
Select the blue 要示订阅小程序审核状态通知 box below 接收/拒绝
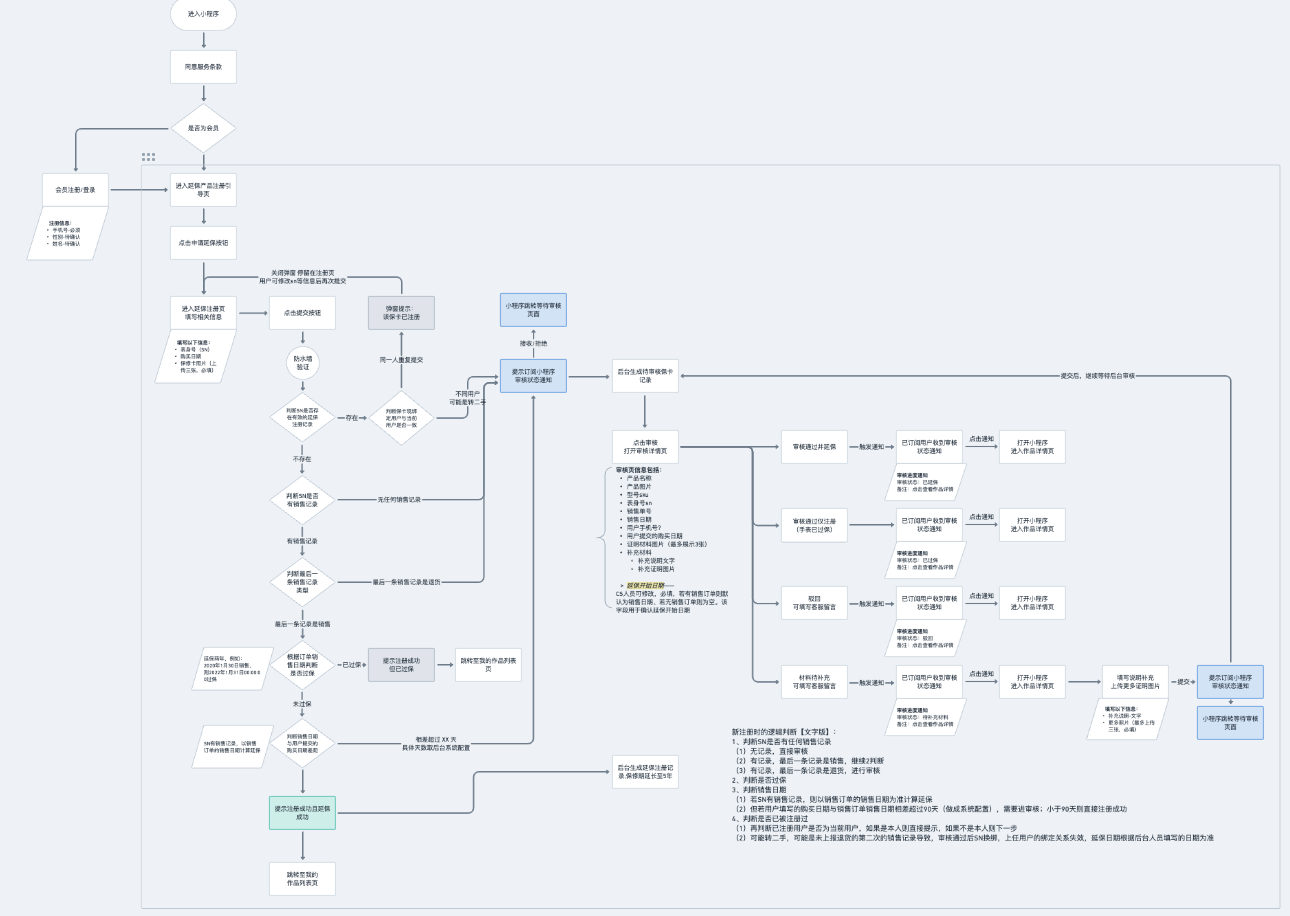click(x=534, y=376)
